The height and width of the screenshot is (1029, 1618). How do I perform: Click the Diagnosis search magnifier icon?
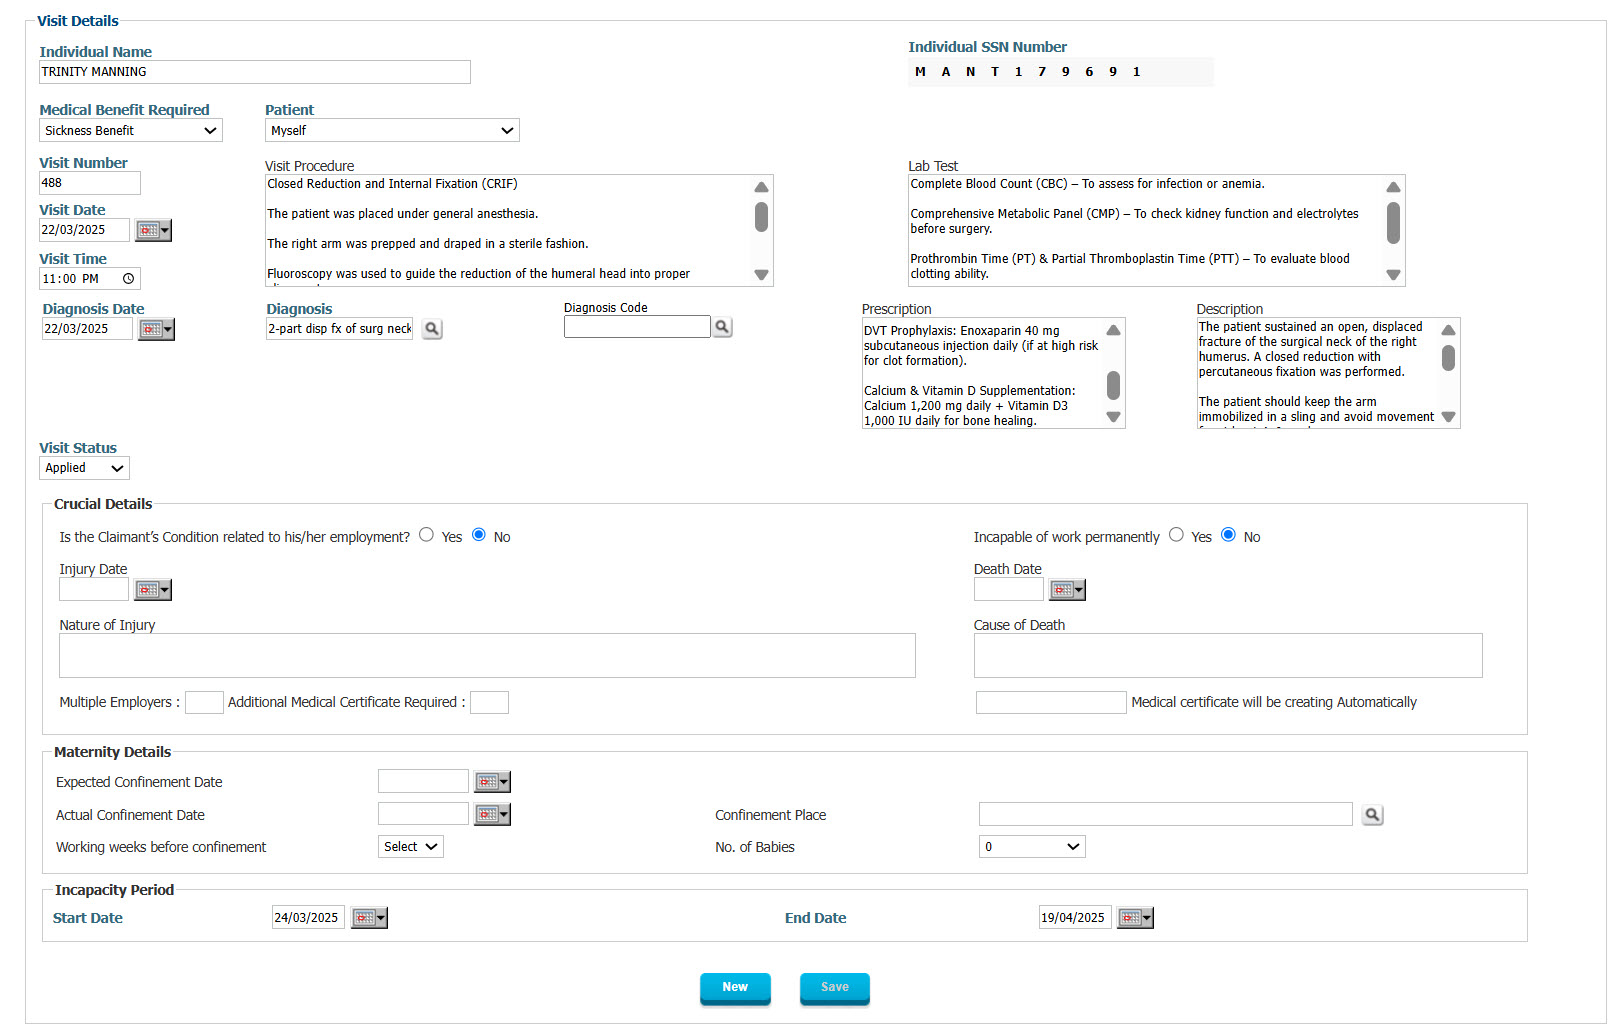(x=432, y=329)
